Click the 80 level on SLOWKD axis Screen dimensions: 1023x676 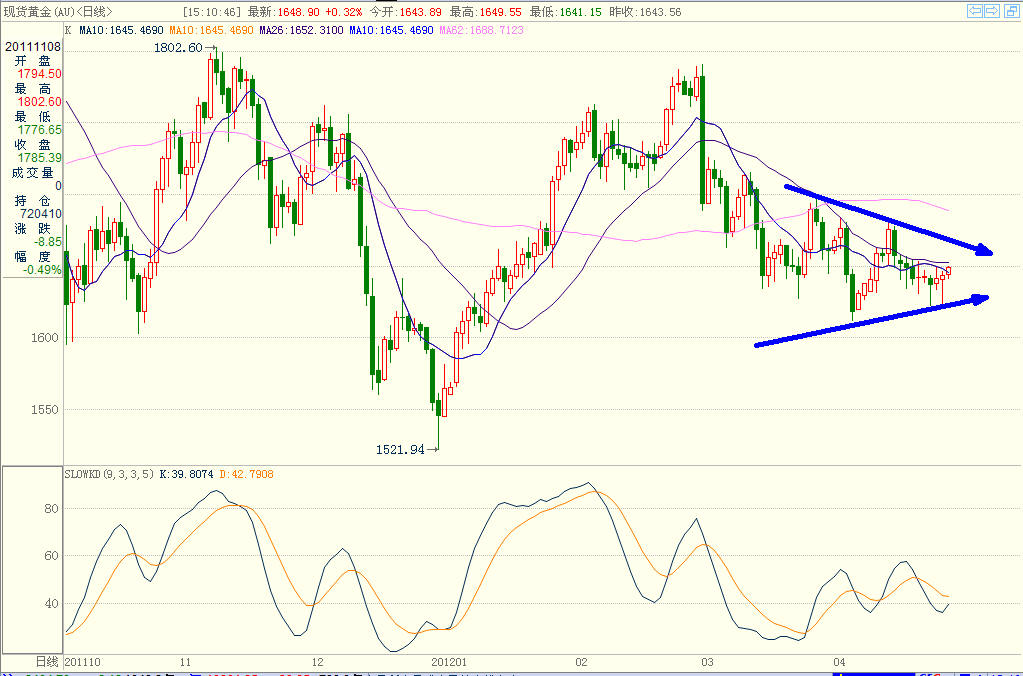(53, 509)
